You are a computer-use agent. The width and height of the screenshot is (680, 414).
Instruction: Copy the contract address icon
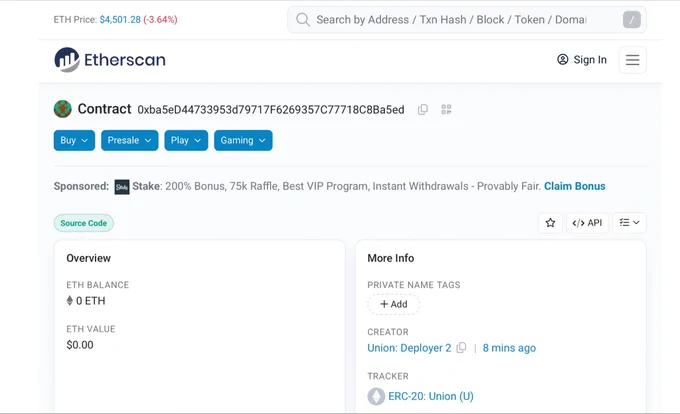pyautogui.click(x=423, y=110)
